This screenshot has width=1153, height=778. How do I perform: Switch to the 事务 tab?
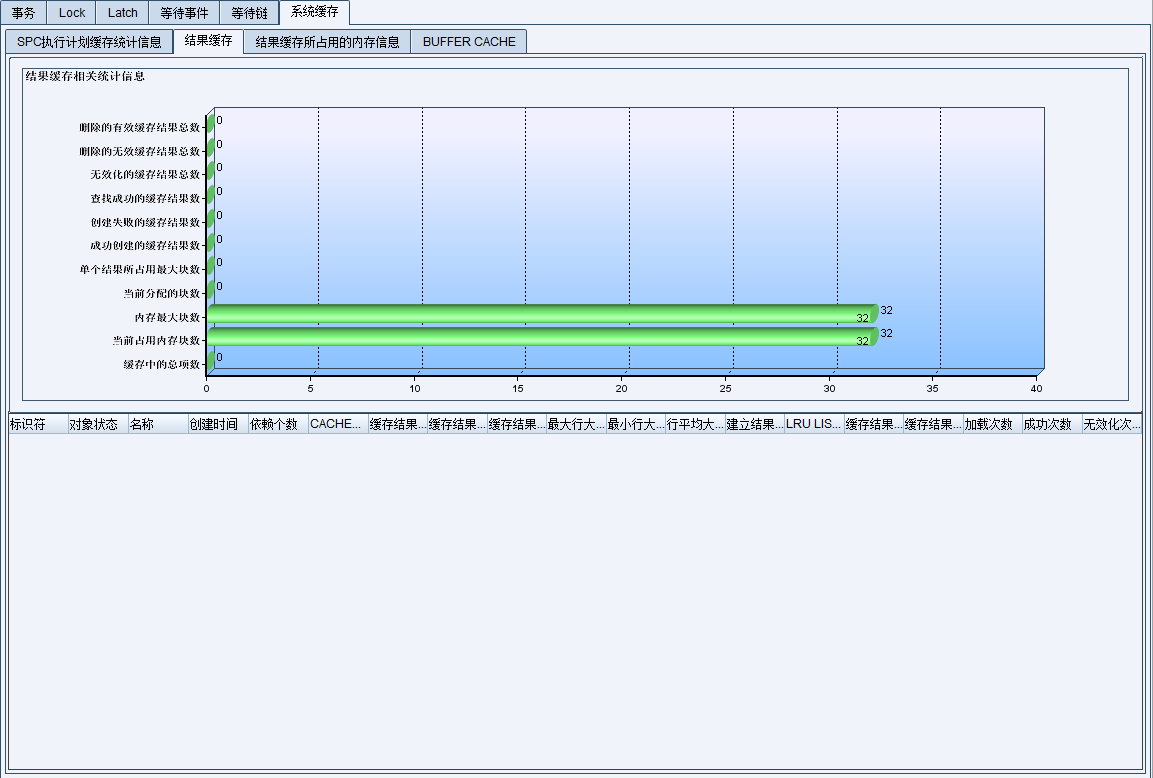click(23, 13)
